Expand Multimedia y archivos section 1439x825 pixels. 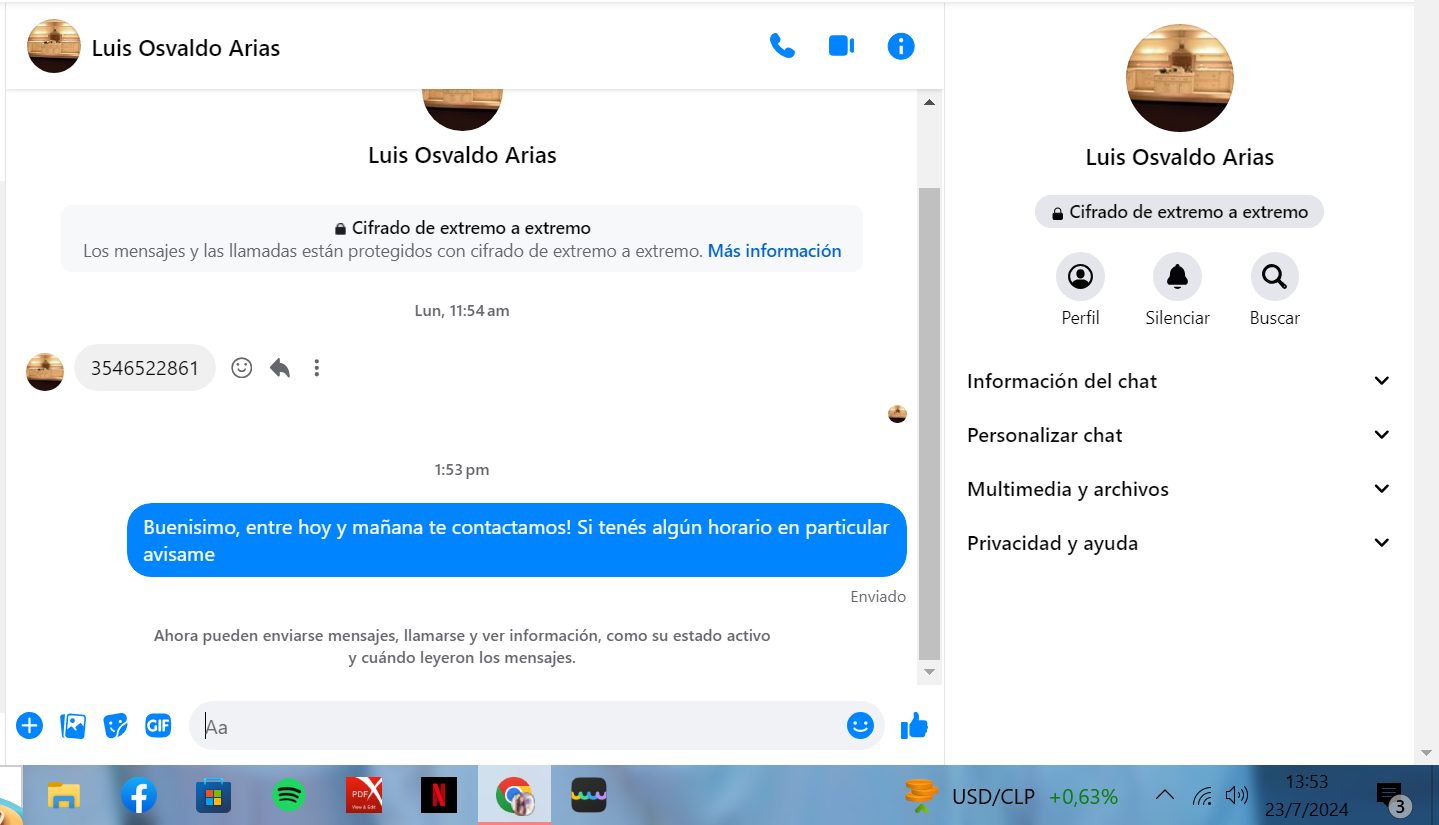[x=1178, y=489]
